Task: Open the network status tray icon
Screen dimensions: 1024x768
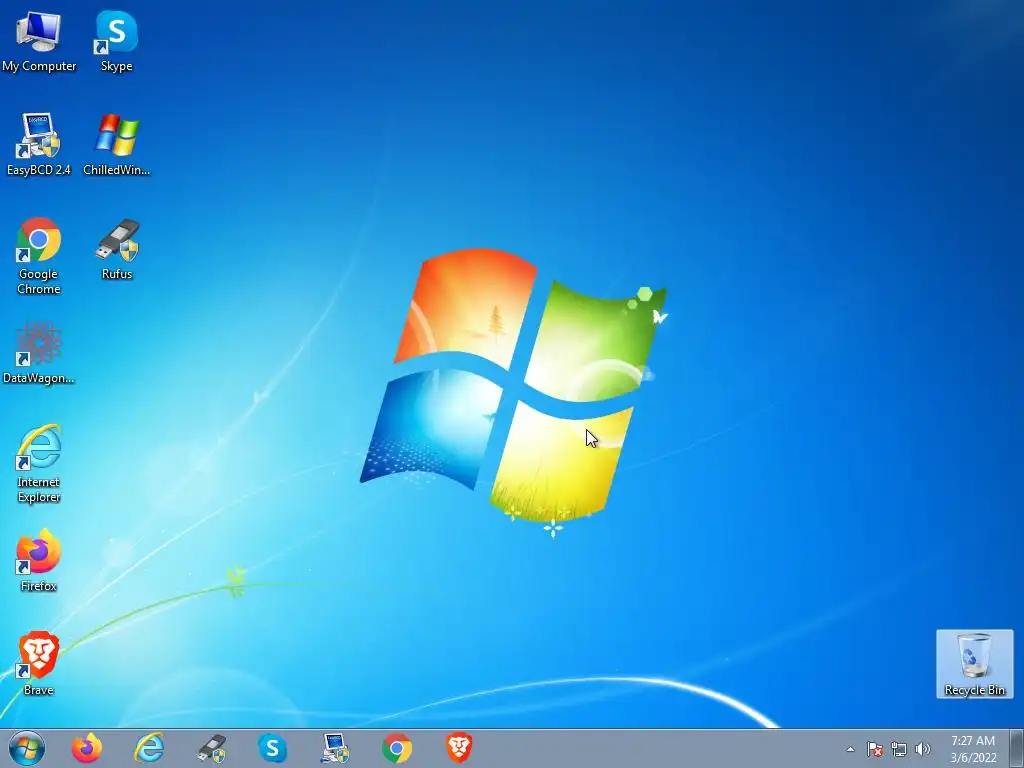Action: point(899,749)
